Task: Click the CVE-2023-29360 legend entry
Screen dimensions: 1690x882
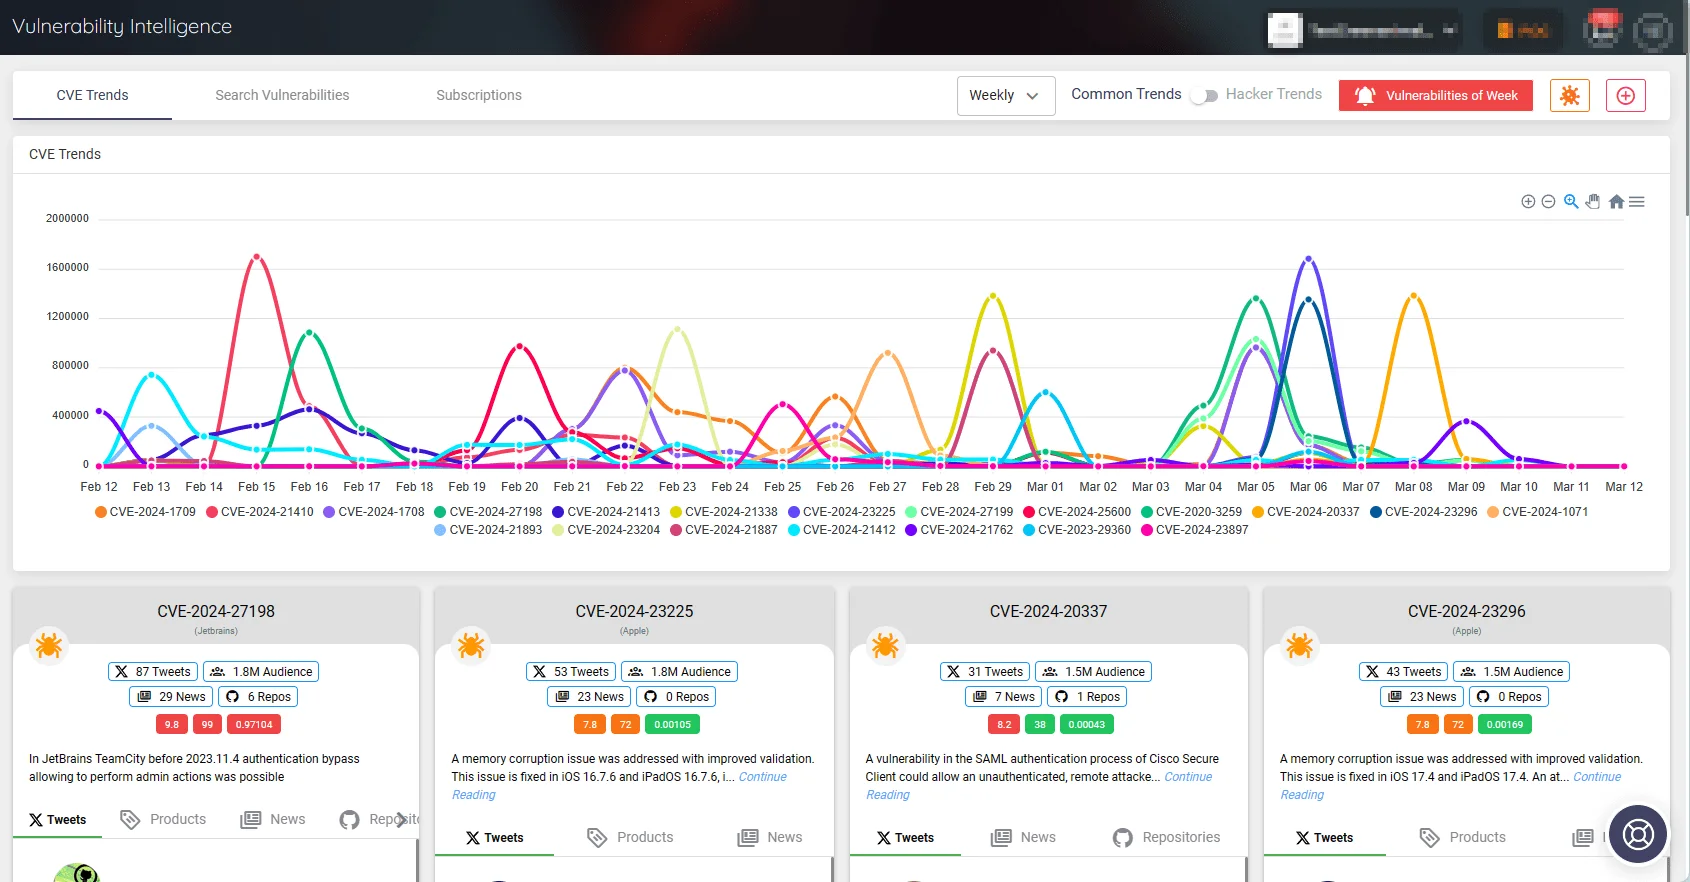Action: 1077,530
